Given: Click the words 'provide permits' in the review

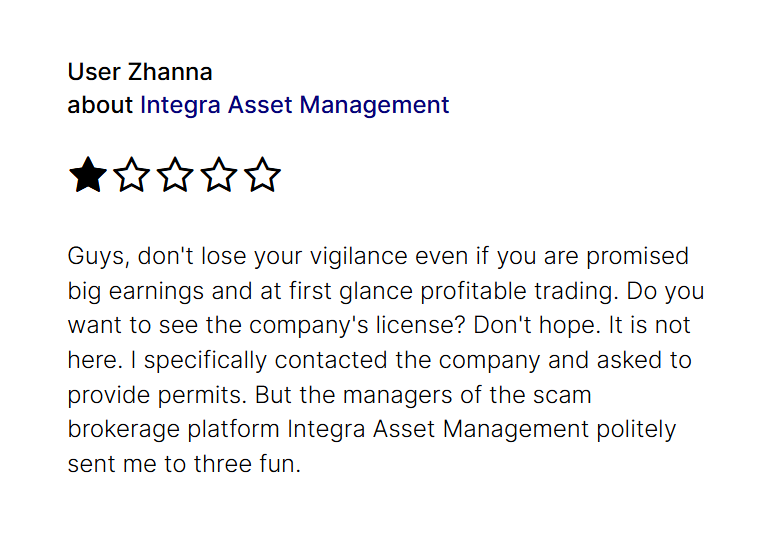Looking at the screenshot, I should pos(157,395).
